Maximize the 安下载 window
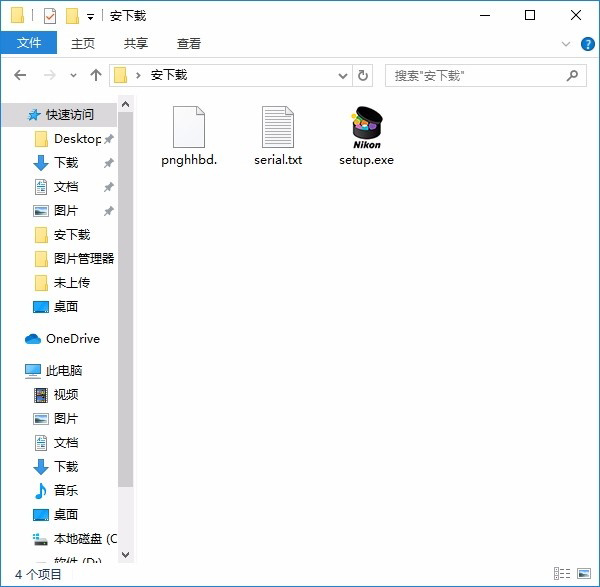600x587 pixels. (530, 15)
